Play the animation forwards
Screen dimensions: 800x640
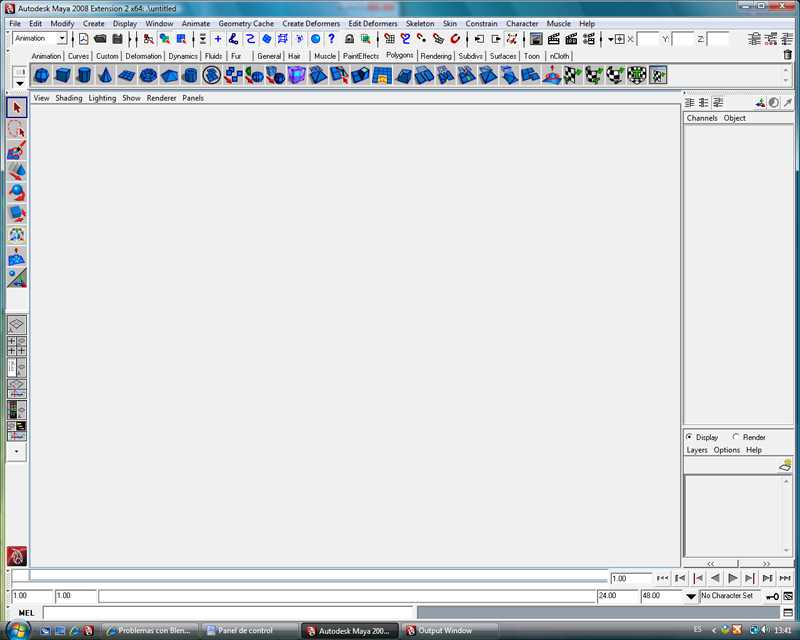pyautogui.click(x=732, y=578)
